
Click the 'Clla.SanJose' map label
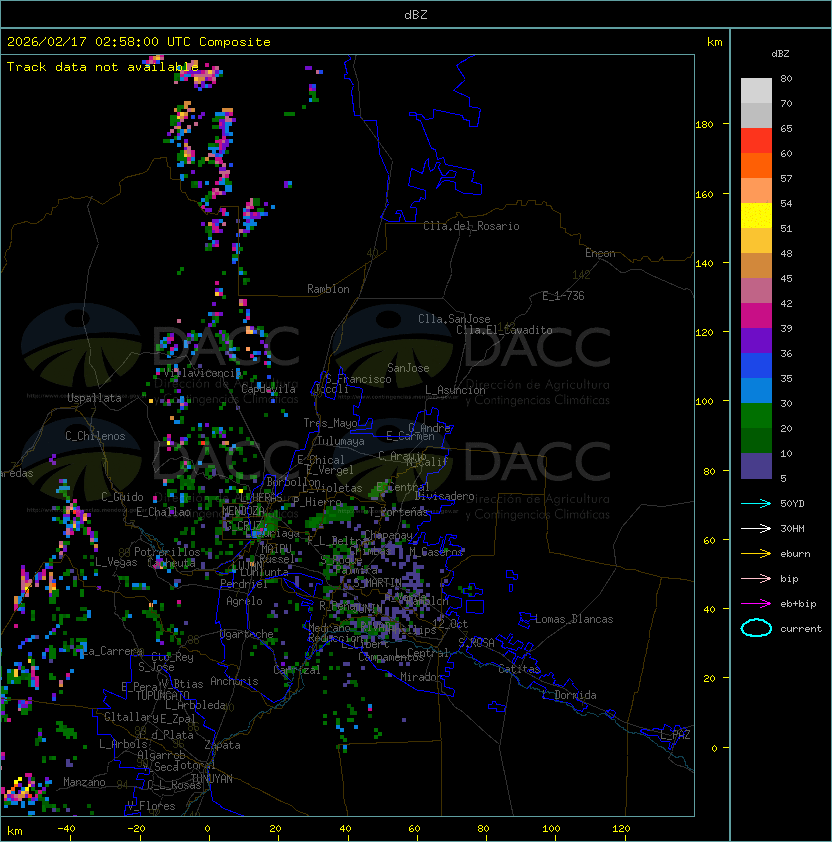pos(454,319)
